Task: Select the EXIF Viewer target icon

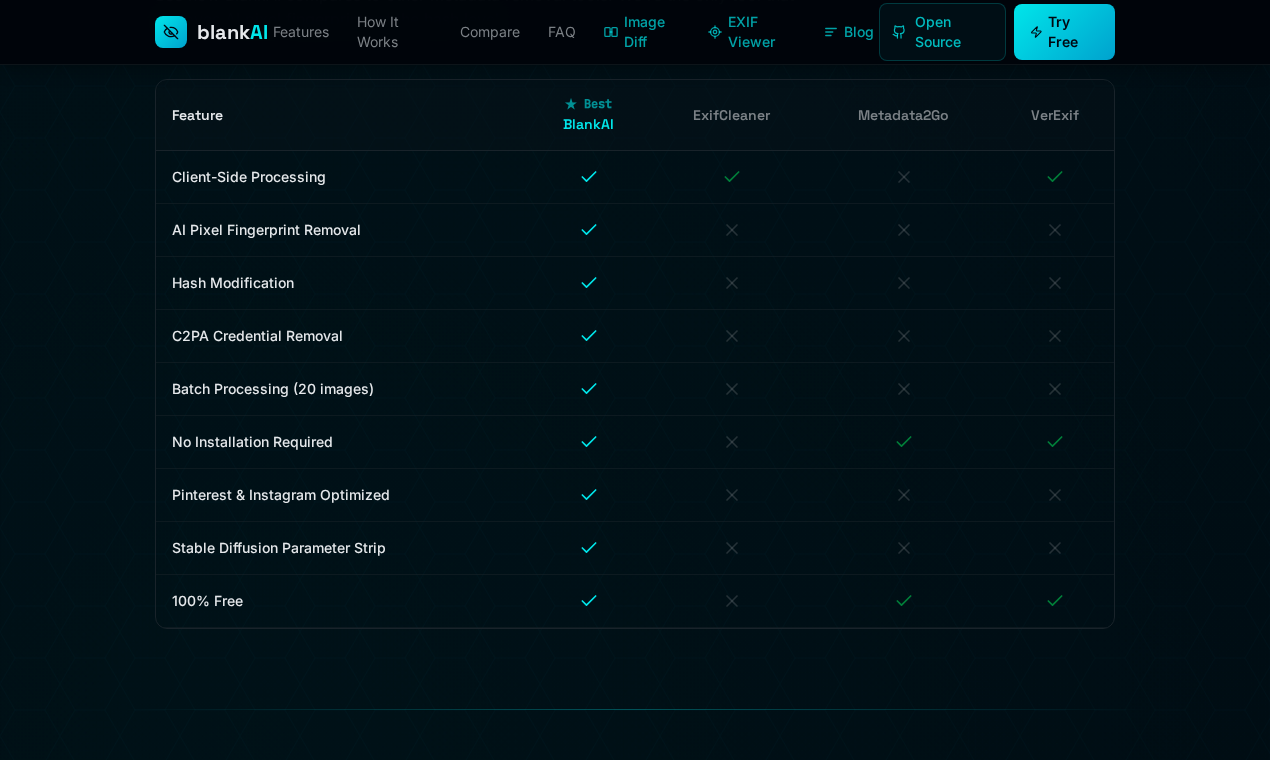Action: point(715,32)
